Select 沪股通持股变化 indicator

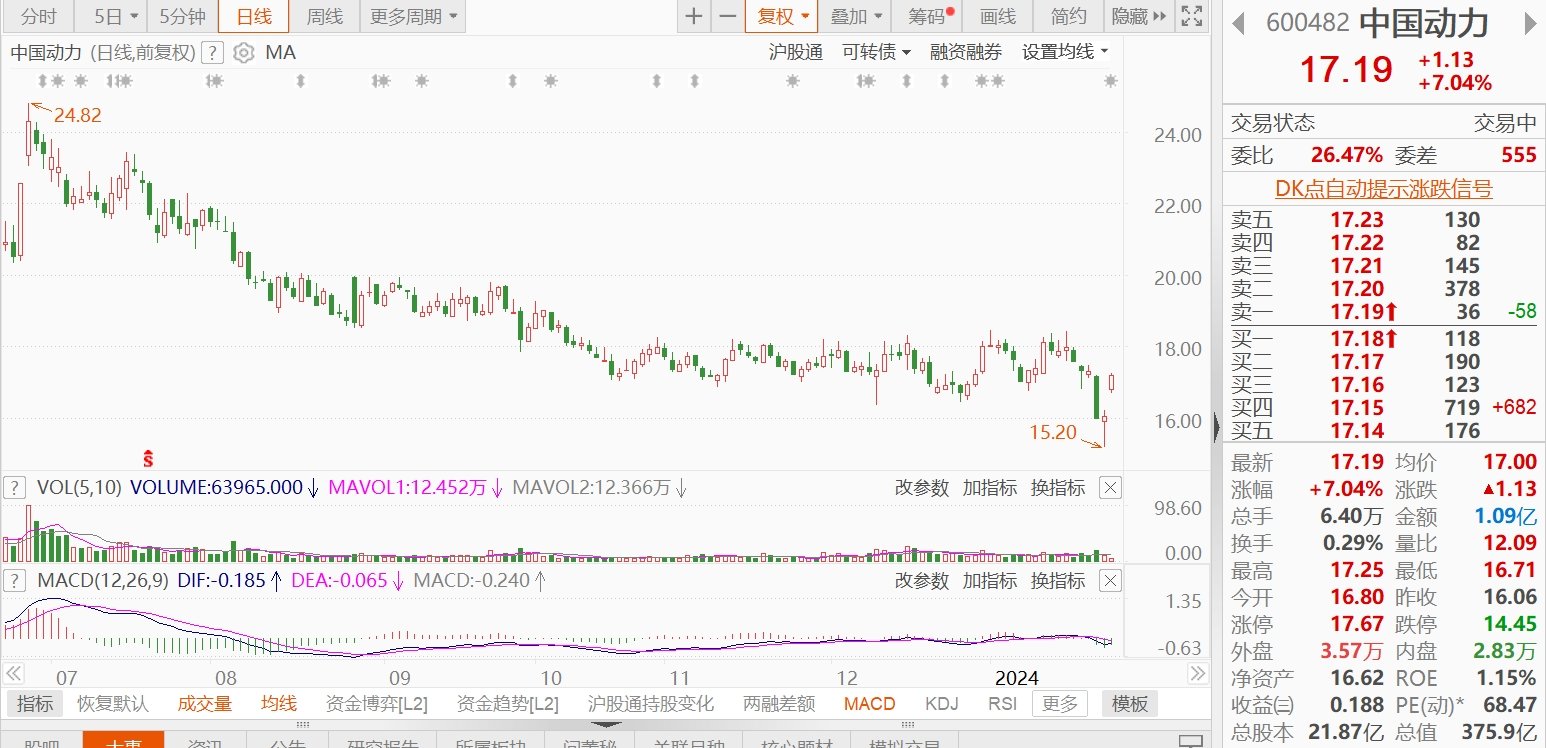pos(651,704)
